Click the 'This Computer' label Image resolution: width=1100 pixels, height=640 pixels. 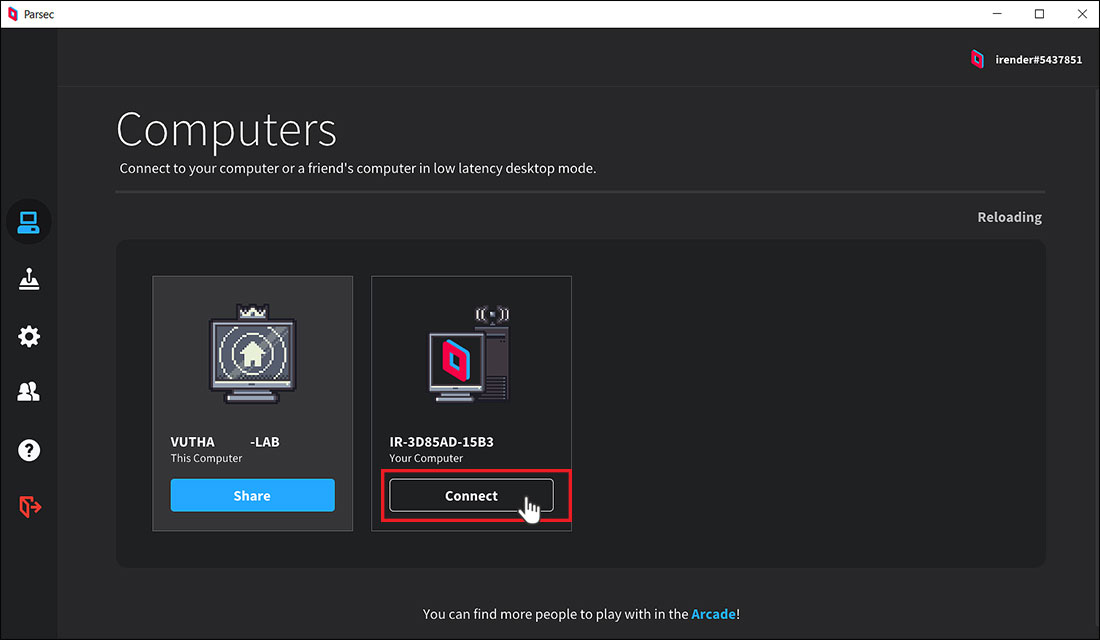coord(206,458)
